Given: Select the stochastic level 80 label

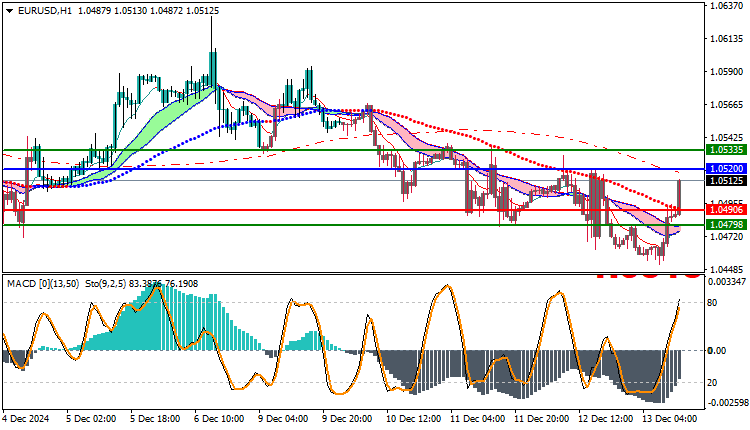Looking at the screenshot, I should coord(712,303).
